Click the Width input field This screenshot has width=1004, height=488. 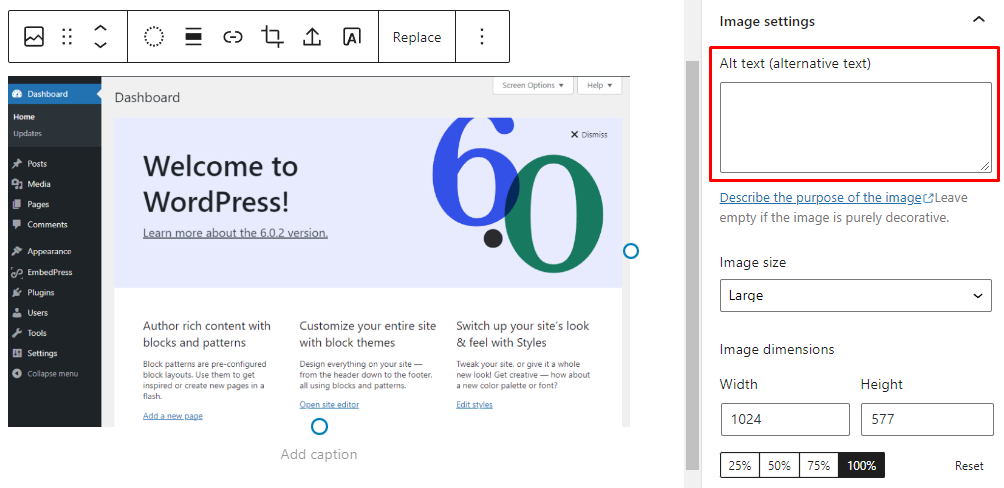(x=784, y=420)
